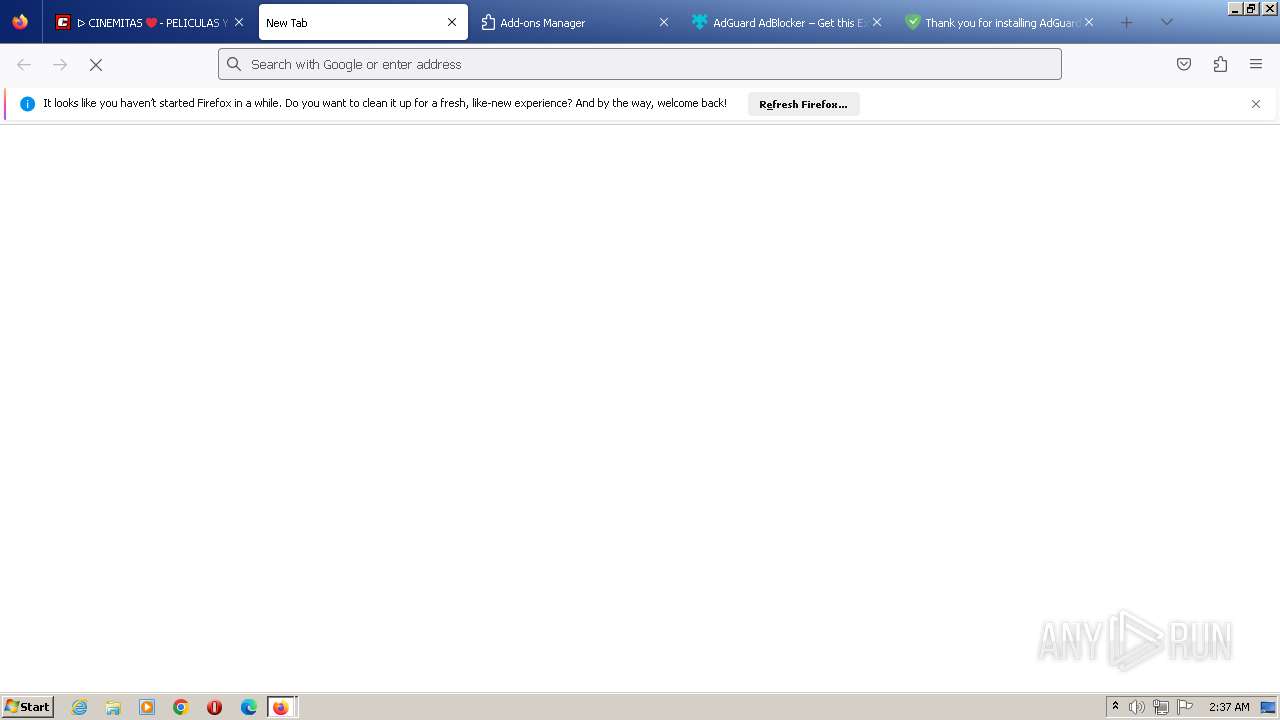Viewport: 1280px width, 720px height.
Task: Open the volume speaker tray icon
Action: 1137,707
